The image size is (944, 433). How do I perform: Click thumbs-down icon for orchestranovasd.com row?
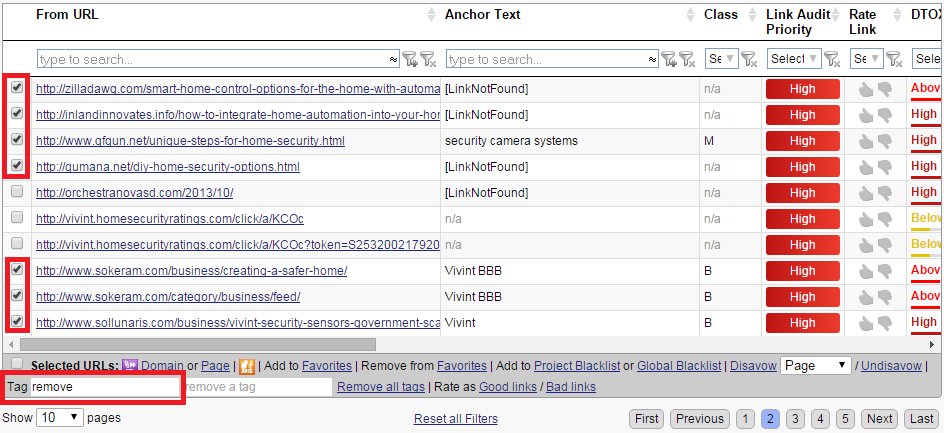tap(884, 193)
